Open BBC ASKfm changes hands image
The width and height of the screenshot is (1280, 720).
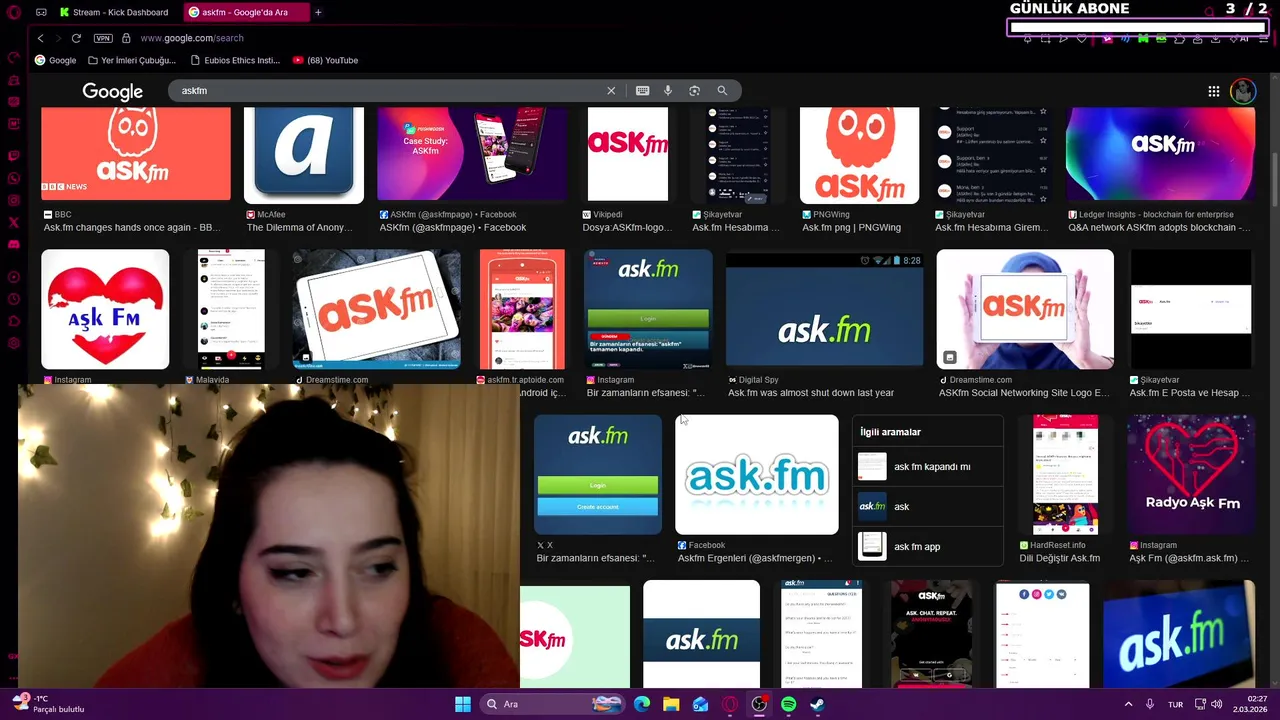[135, 154]
